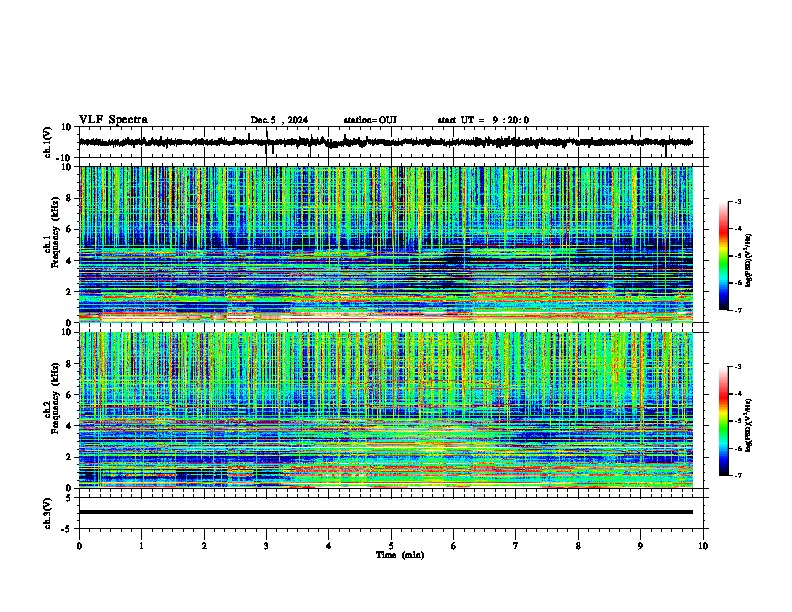792x612 pixels.
Task: Click the "Time (min)" axis title
Action: coord(400,555)
